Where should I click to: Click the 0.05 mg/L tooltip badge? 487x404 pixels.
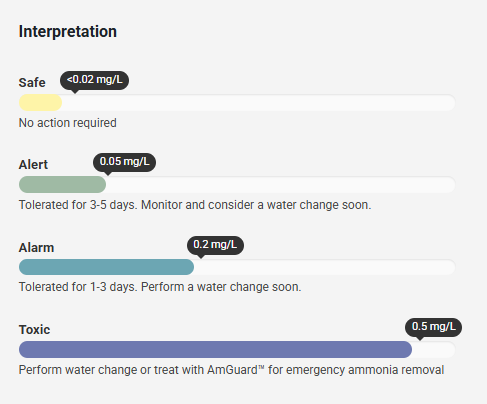[x=124, y=162]
